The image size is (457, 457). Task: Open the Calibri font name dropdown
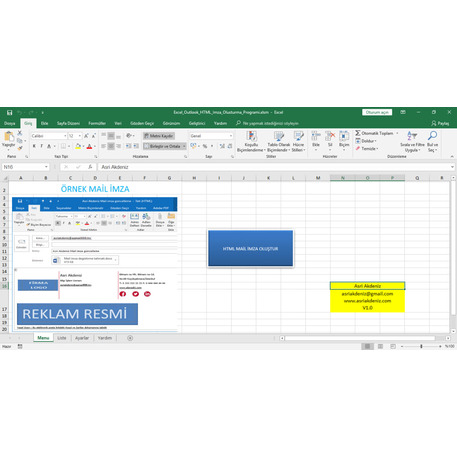65,136
